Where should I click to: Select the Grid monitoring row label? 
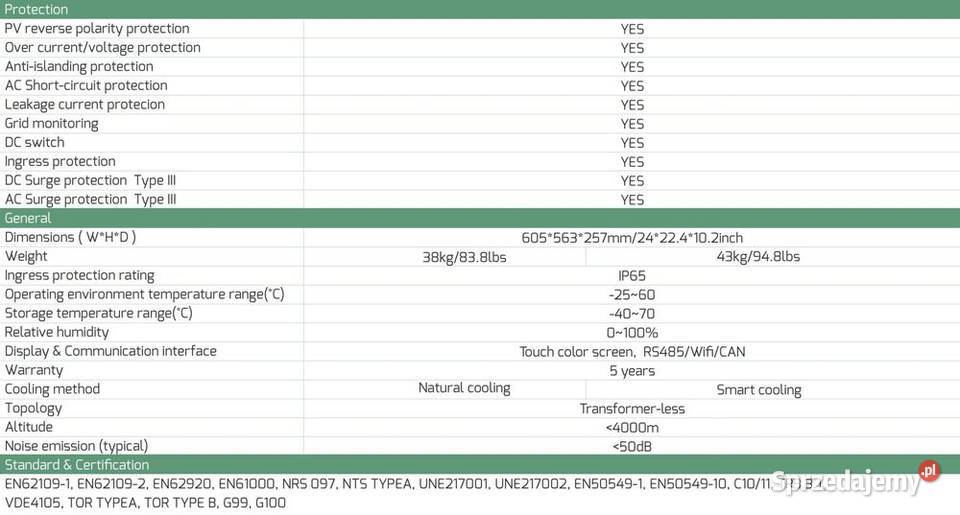pos(52,124)
